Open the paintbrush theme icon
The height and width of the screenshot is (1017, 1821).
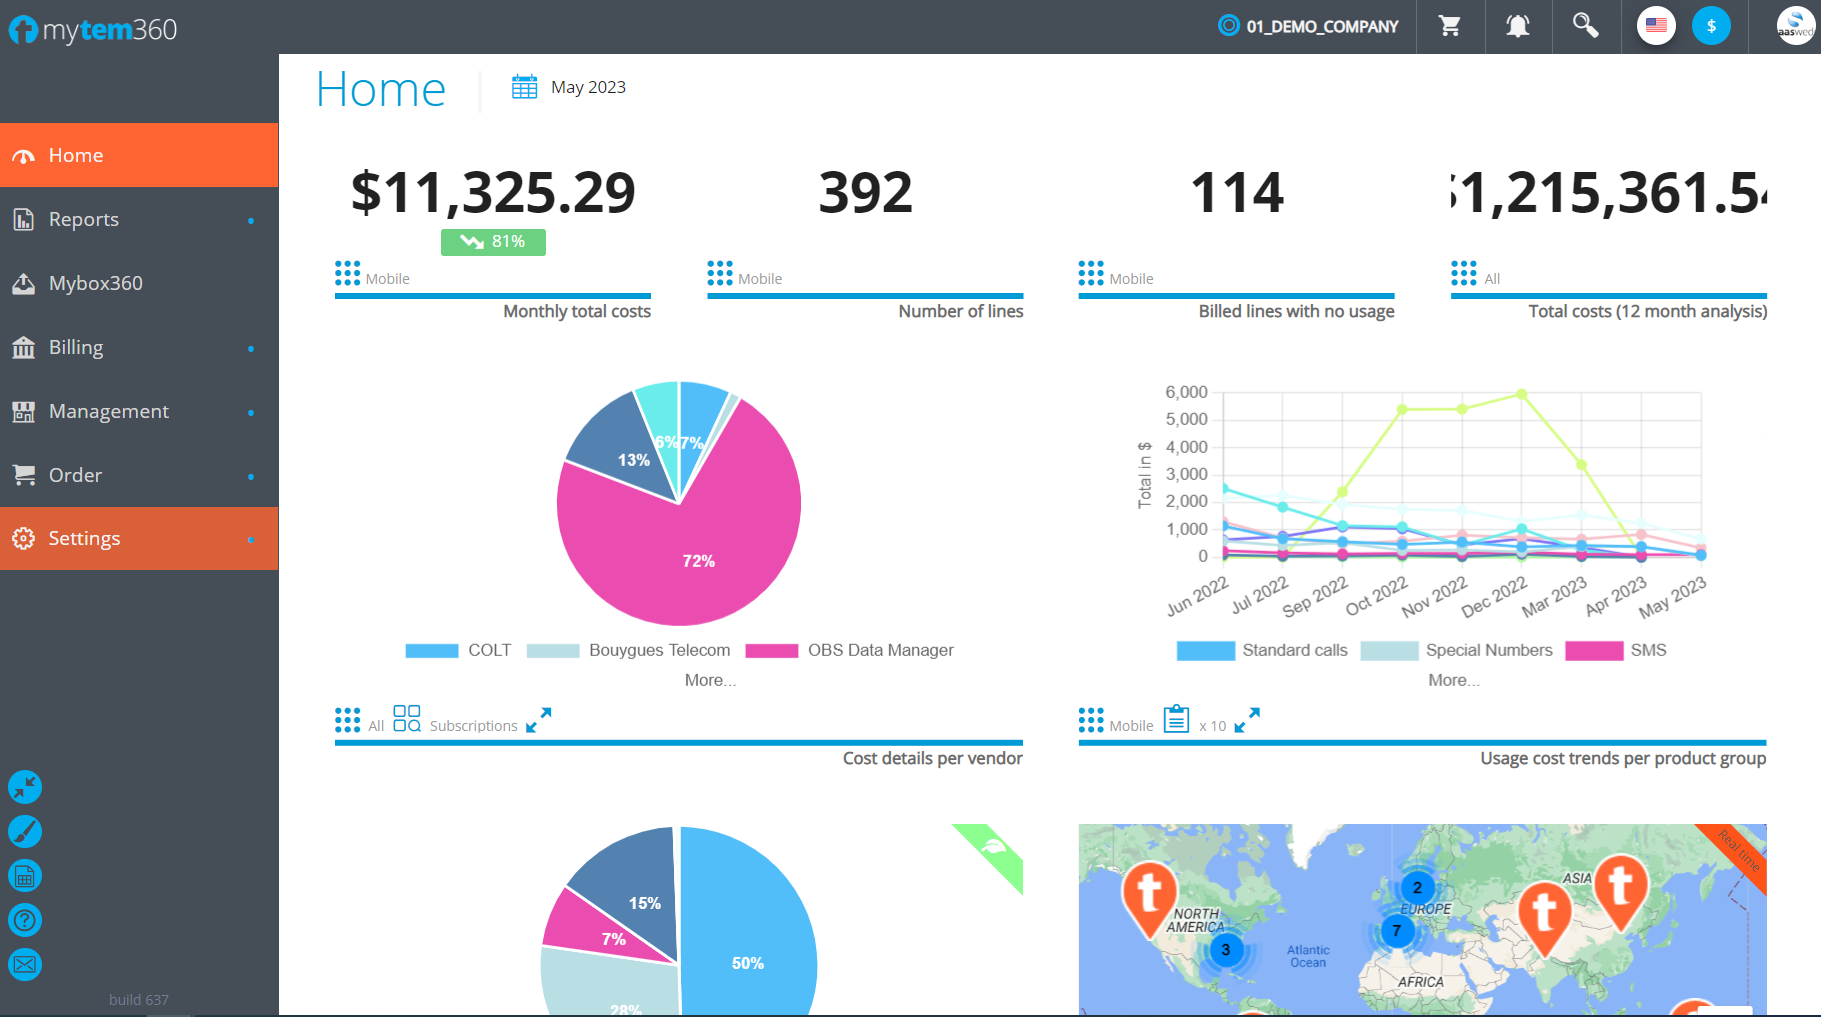(x=25, y=831)
